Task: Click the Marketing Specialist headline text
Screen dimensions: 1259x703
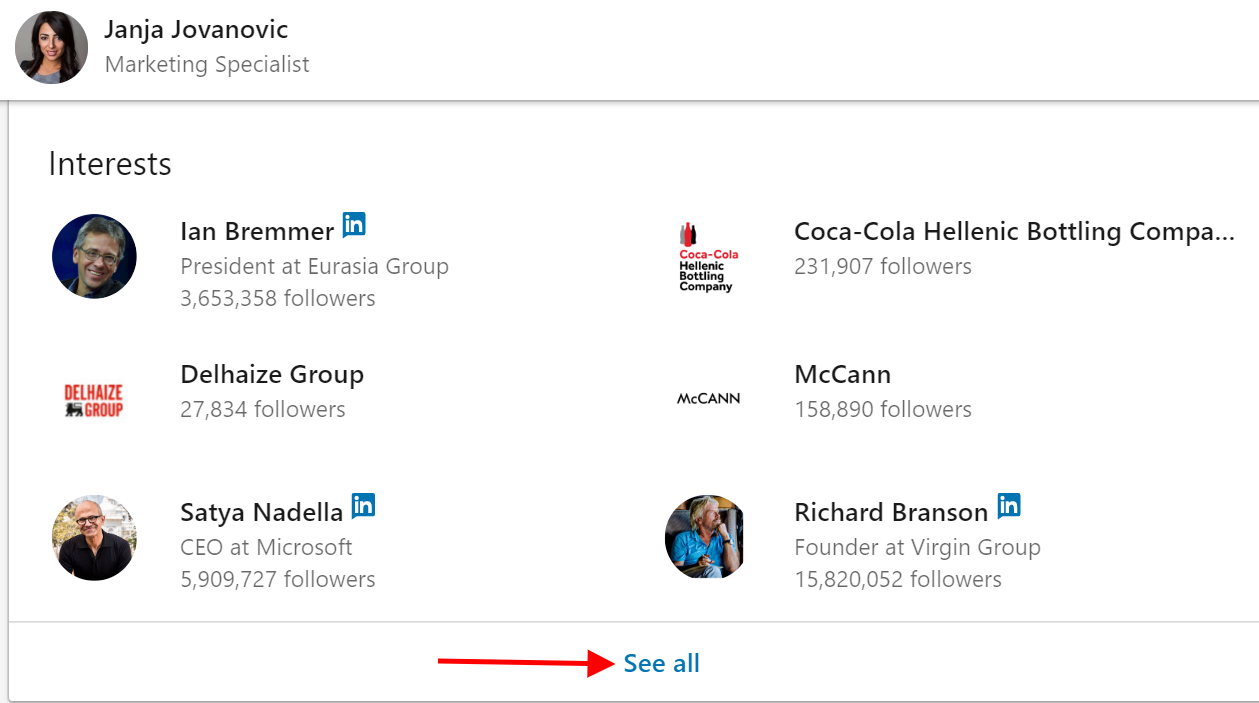Action: pyautogui.click(x=207, y=64)
